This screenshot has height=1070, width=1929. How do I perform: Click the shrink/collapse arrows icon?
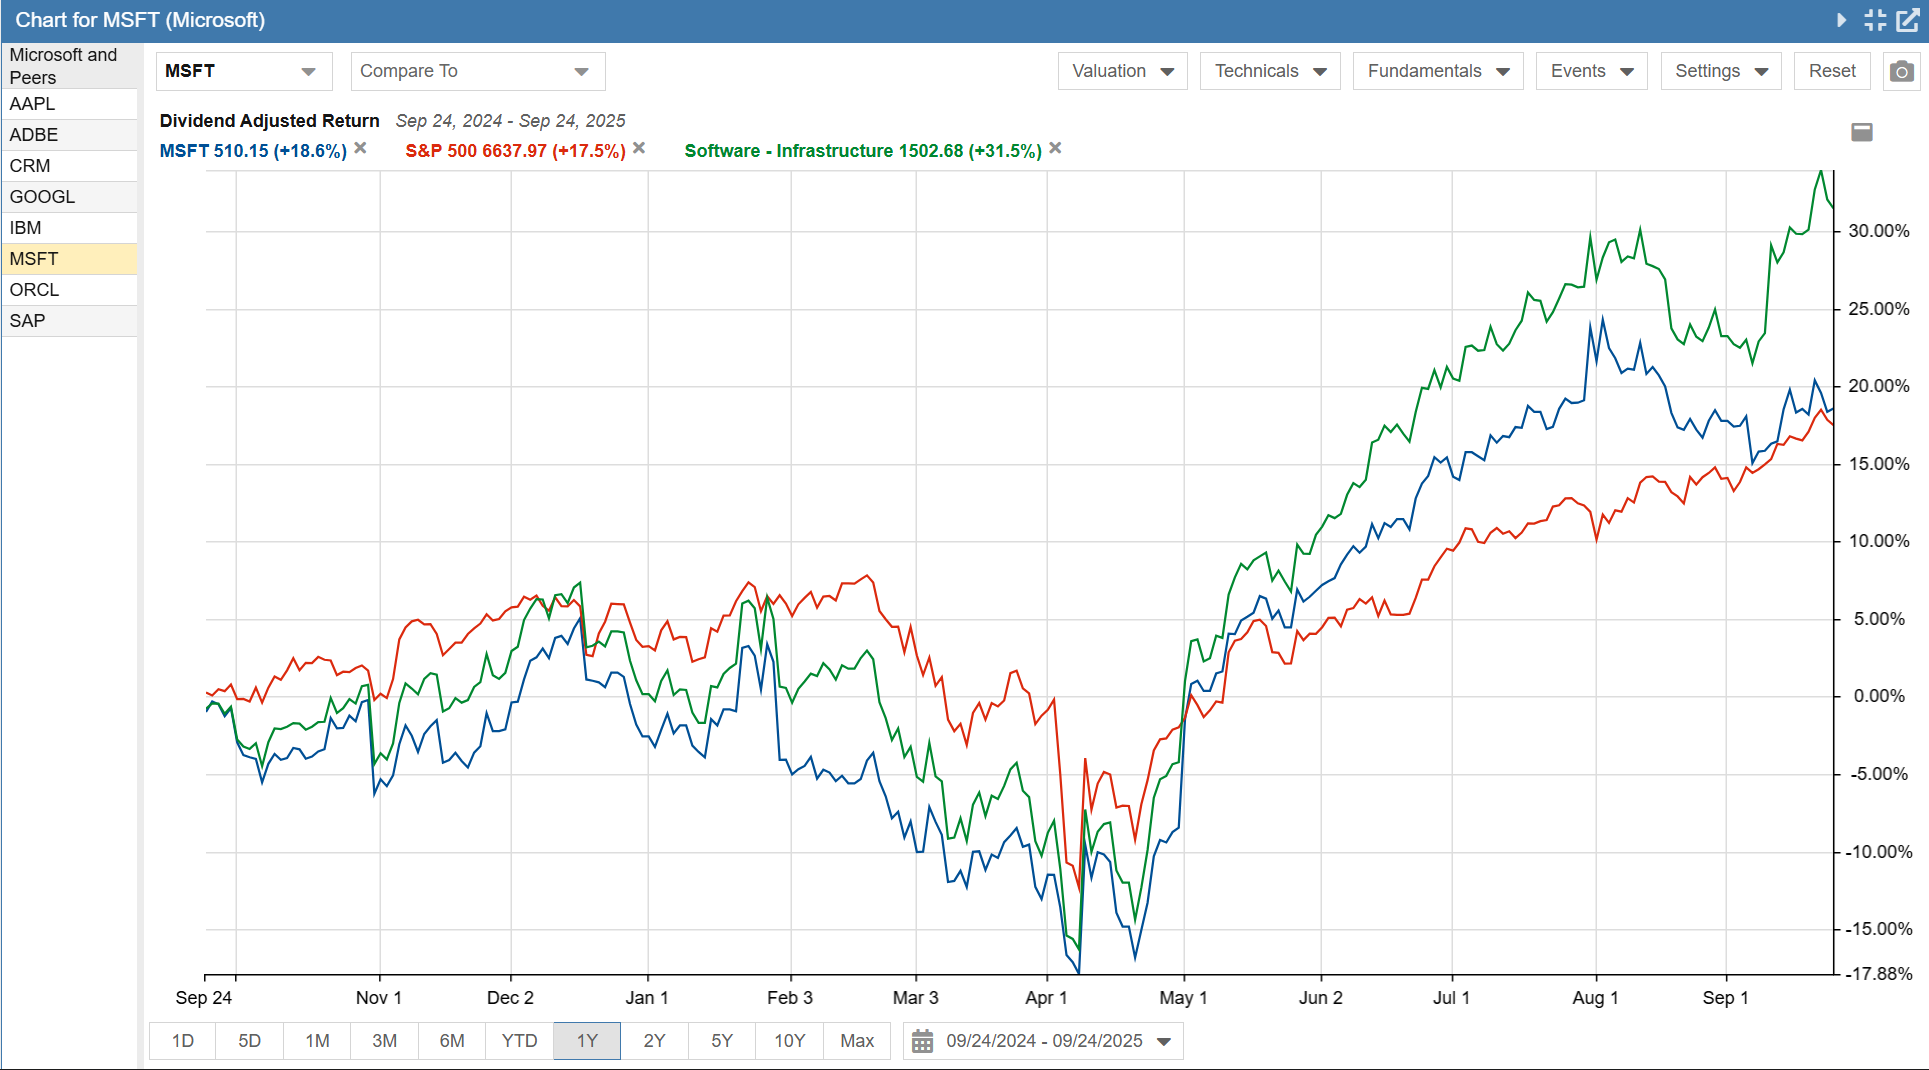click(1875, 20)
